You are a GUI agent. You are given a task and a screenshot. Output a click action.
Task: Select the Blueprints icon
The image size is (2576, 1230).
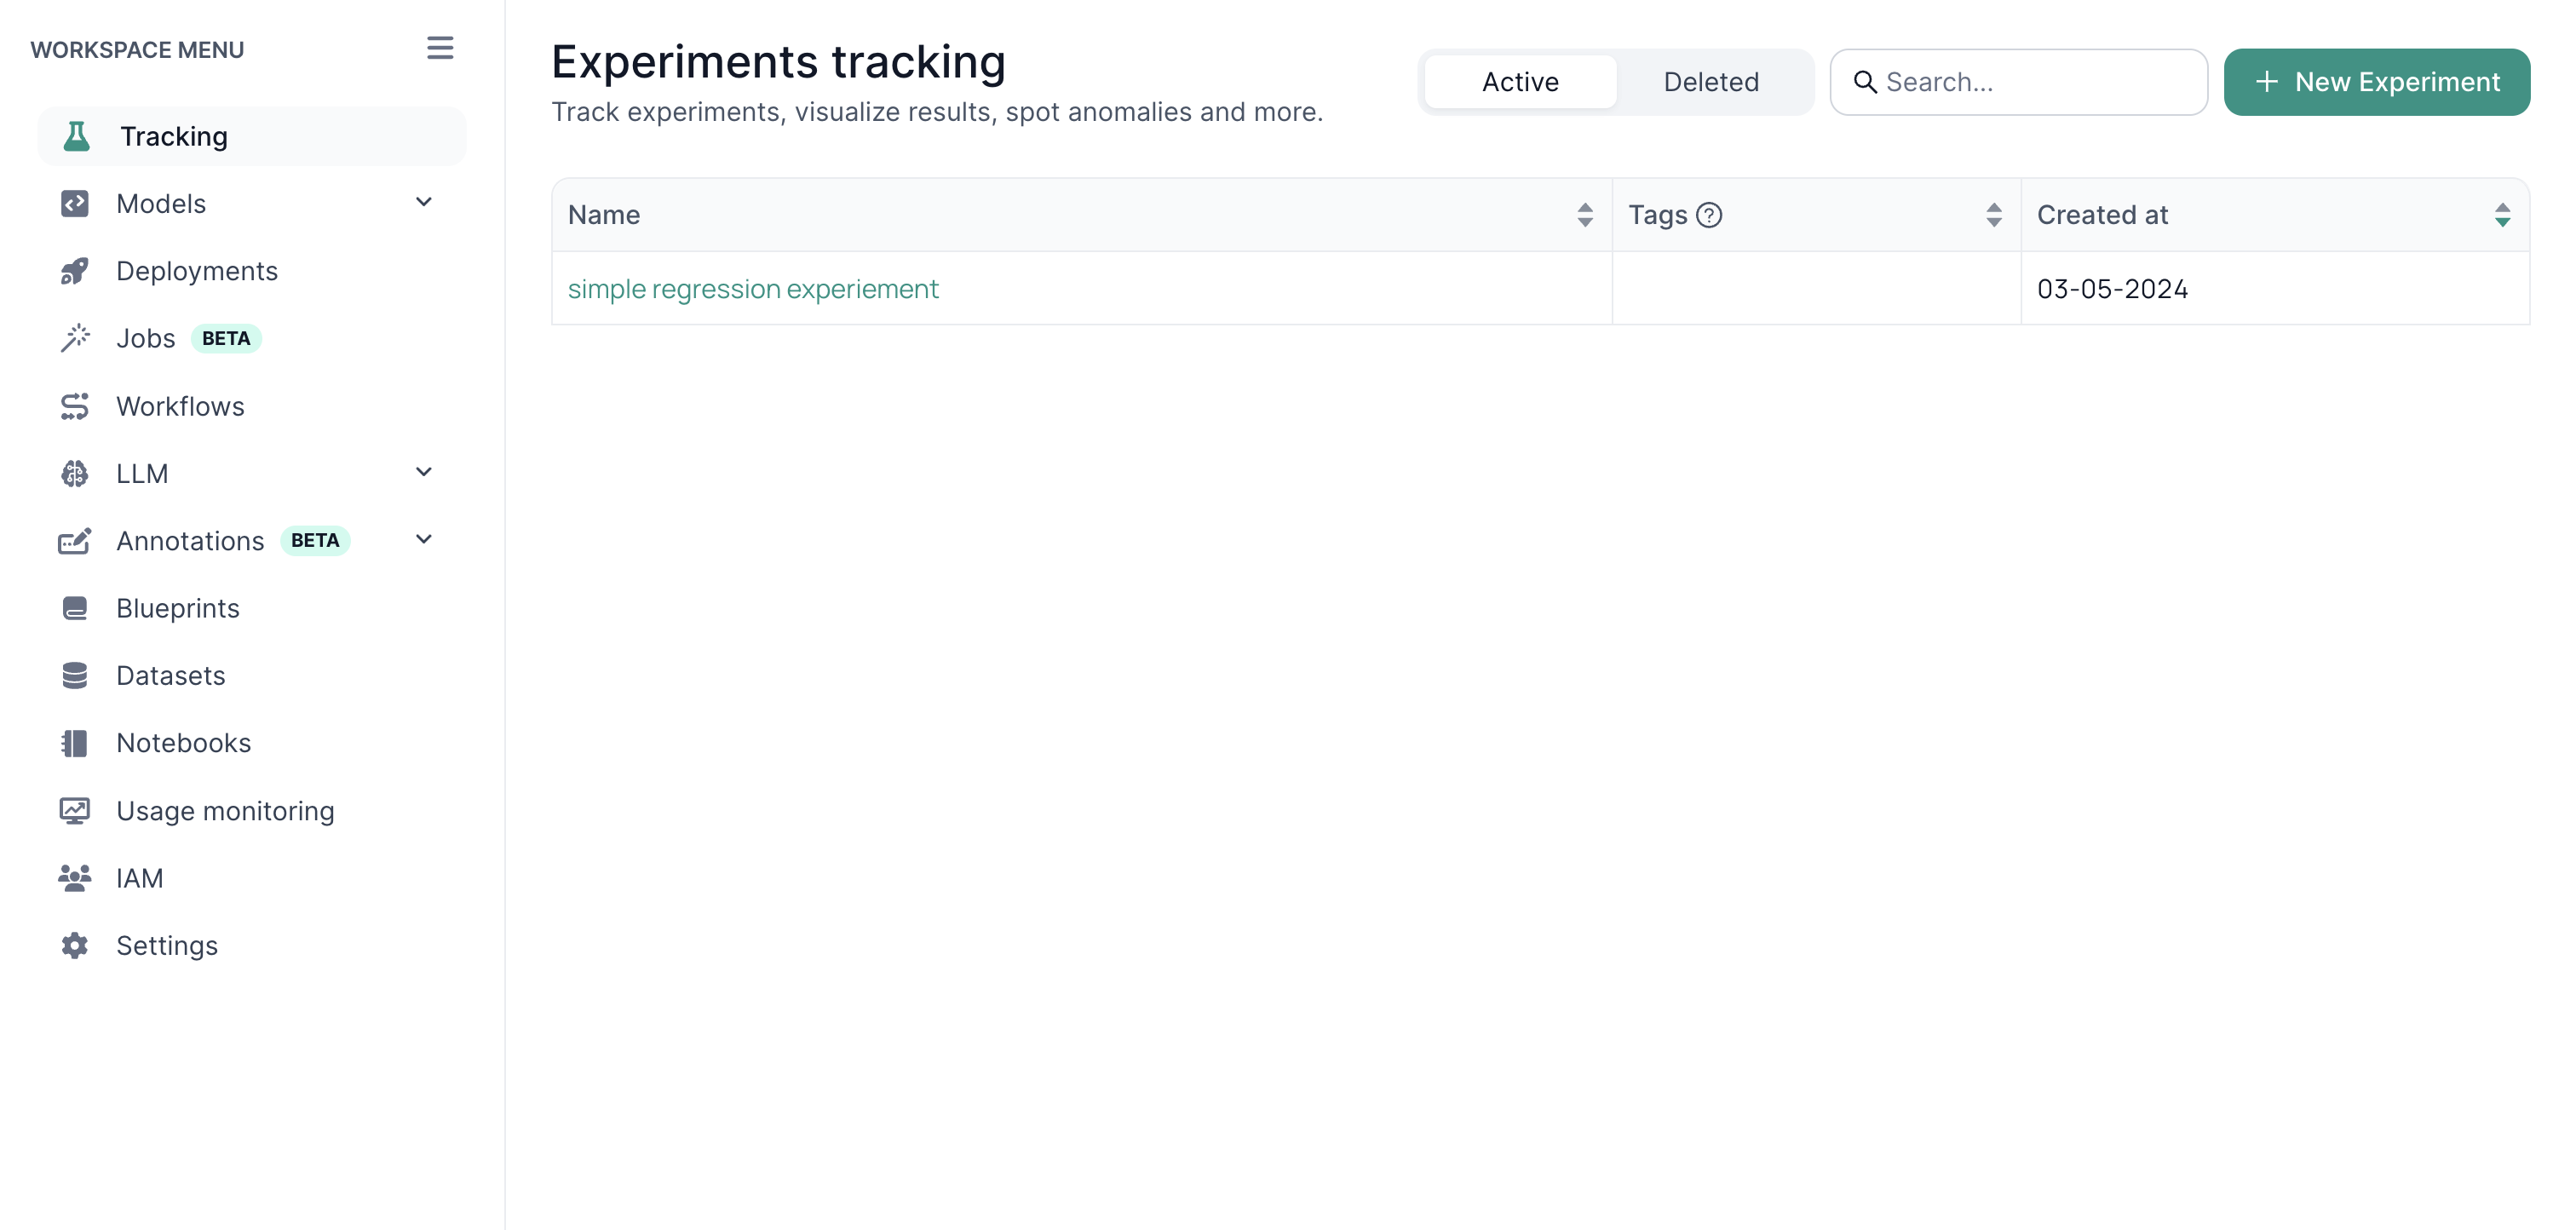coord(75,607)
